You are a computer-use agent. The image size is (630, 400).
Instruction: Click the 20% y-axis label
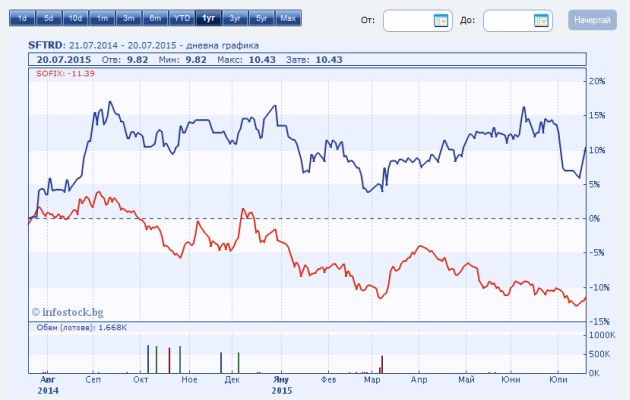click(597, 81)
